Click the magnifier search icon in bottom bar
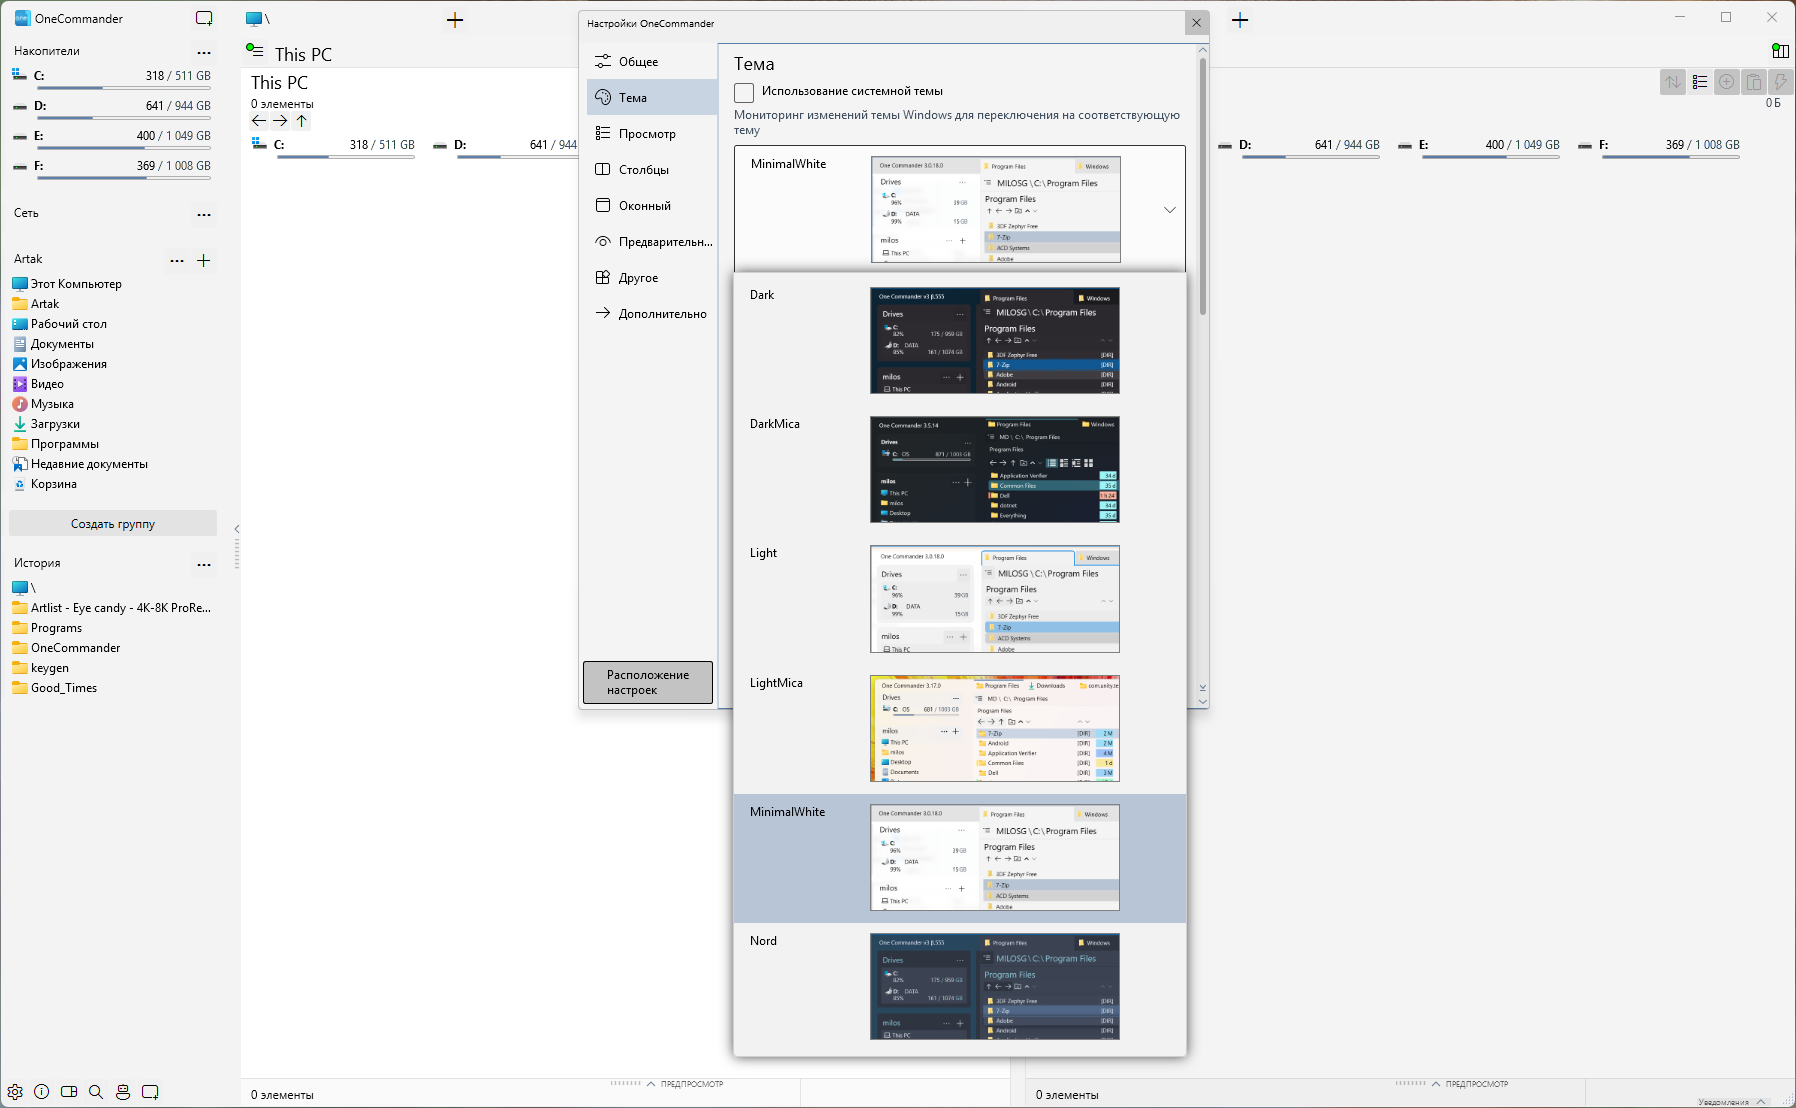The height and width of the screenshot is (1108, 1796). [96, 1092]
